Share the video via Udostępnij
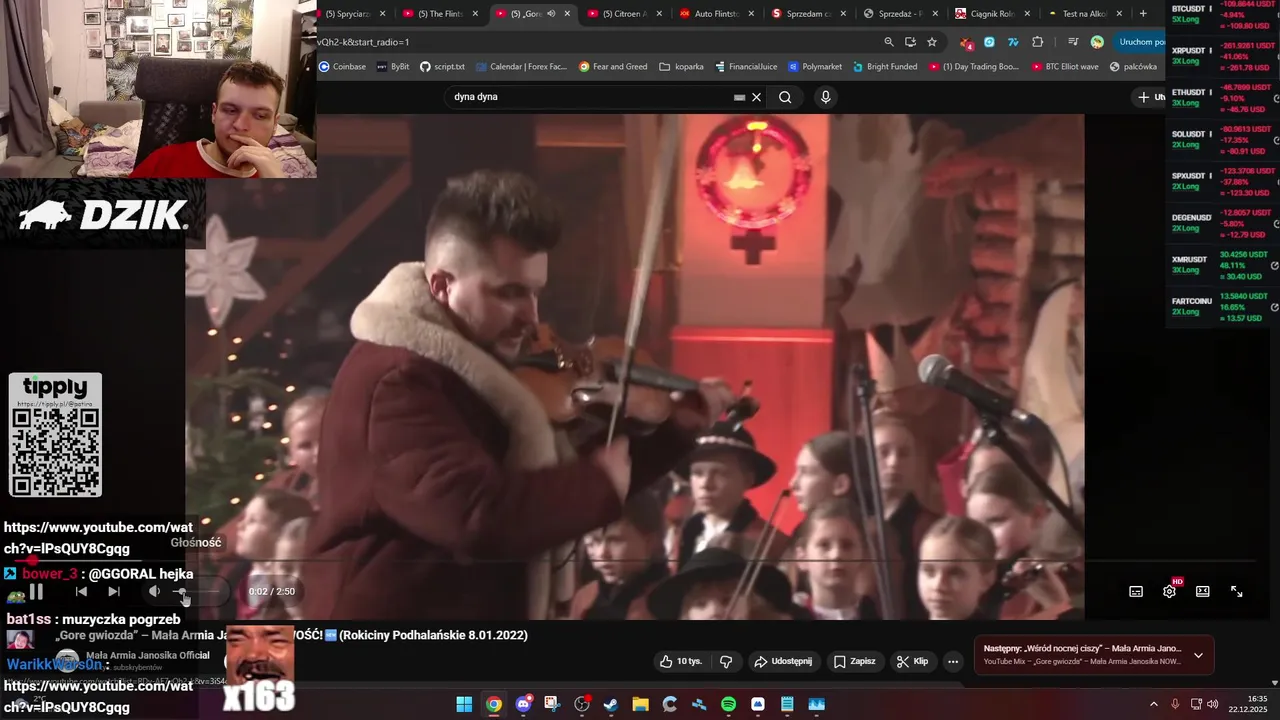Screen dimensions: 1280x720 point(783,661)
